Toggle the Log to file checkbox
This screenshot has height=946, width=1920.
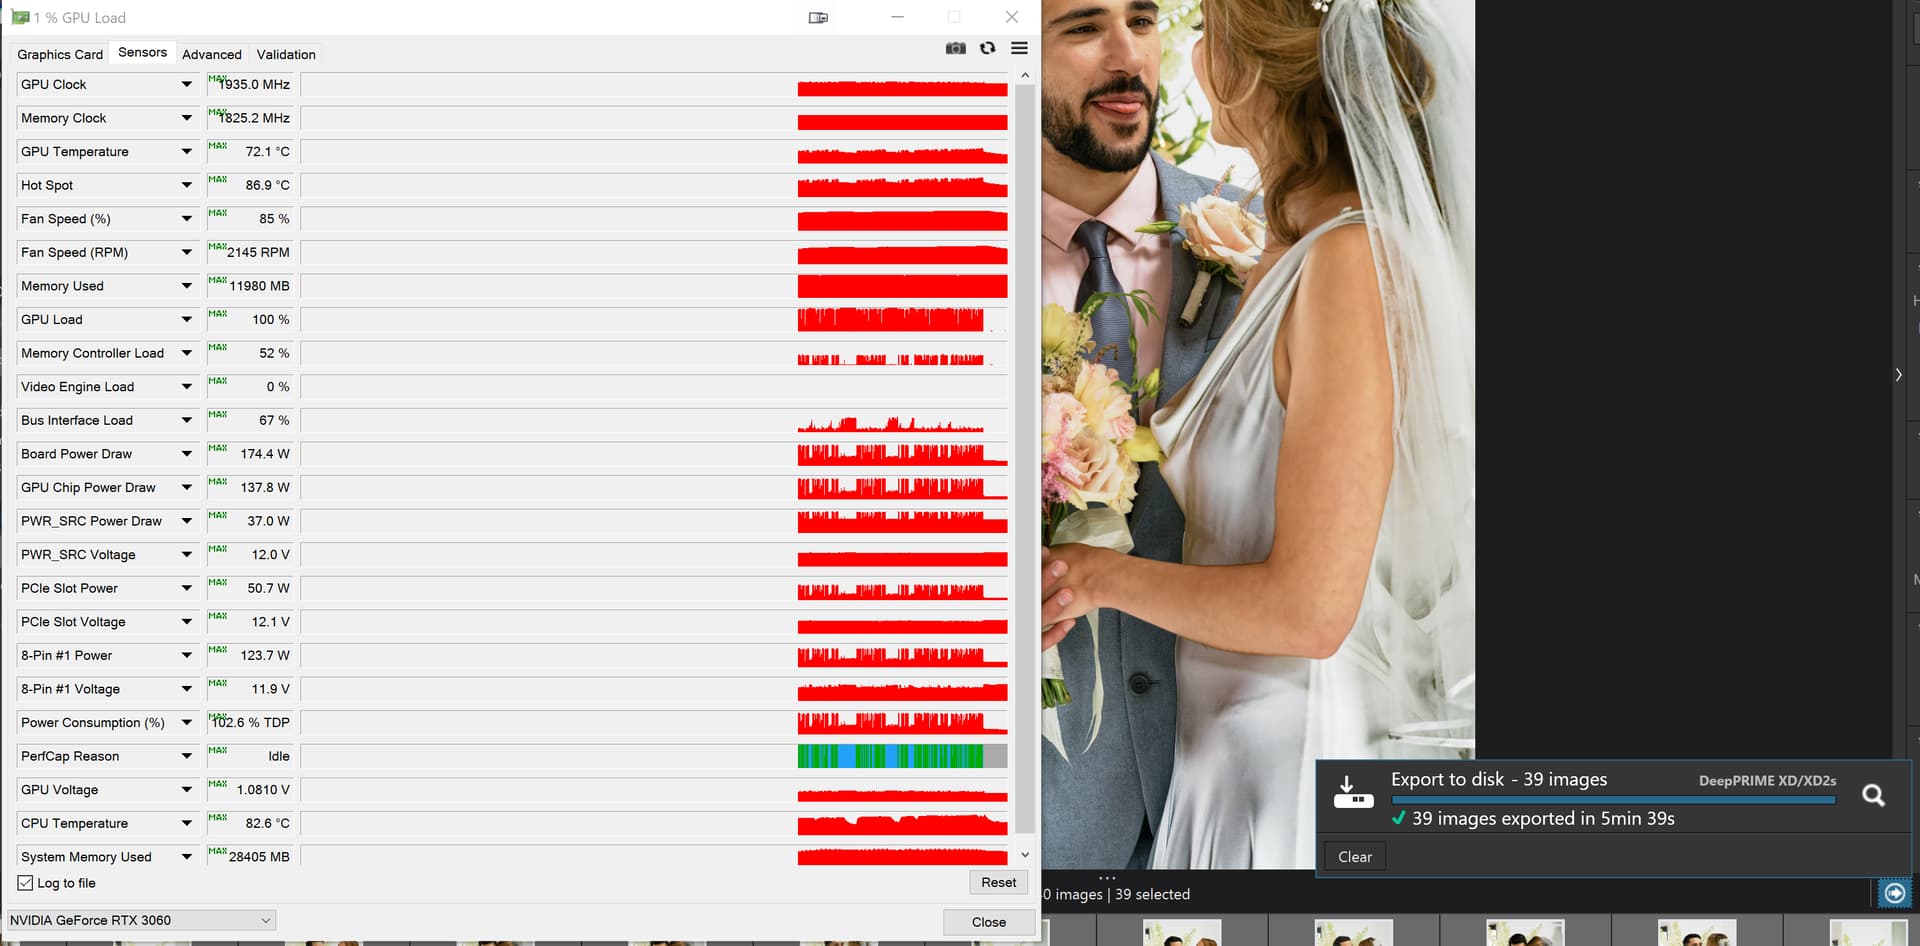coord(26,883)
